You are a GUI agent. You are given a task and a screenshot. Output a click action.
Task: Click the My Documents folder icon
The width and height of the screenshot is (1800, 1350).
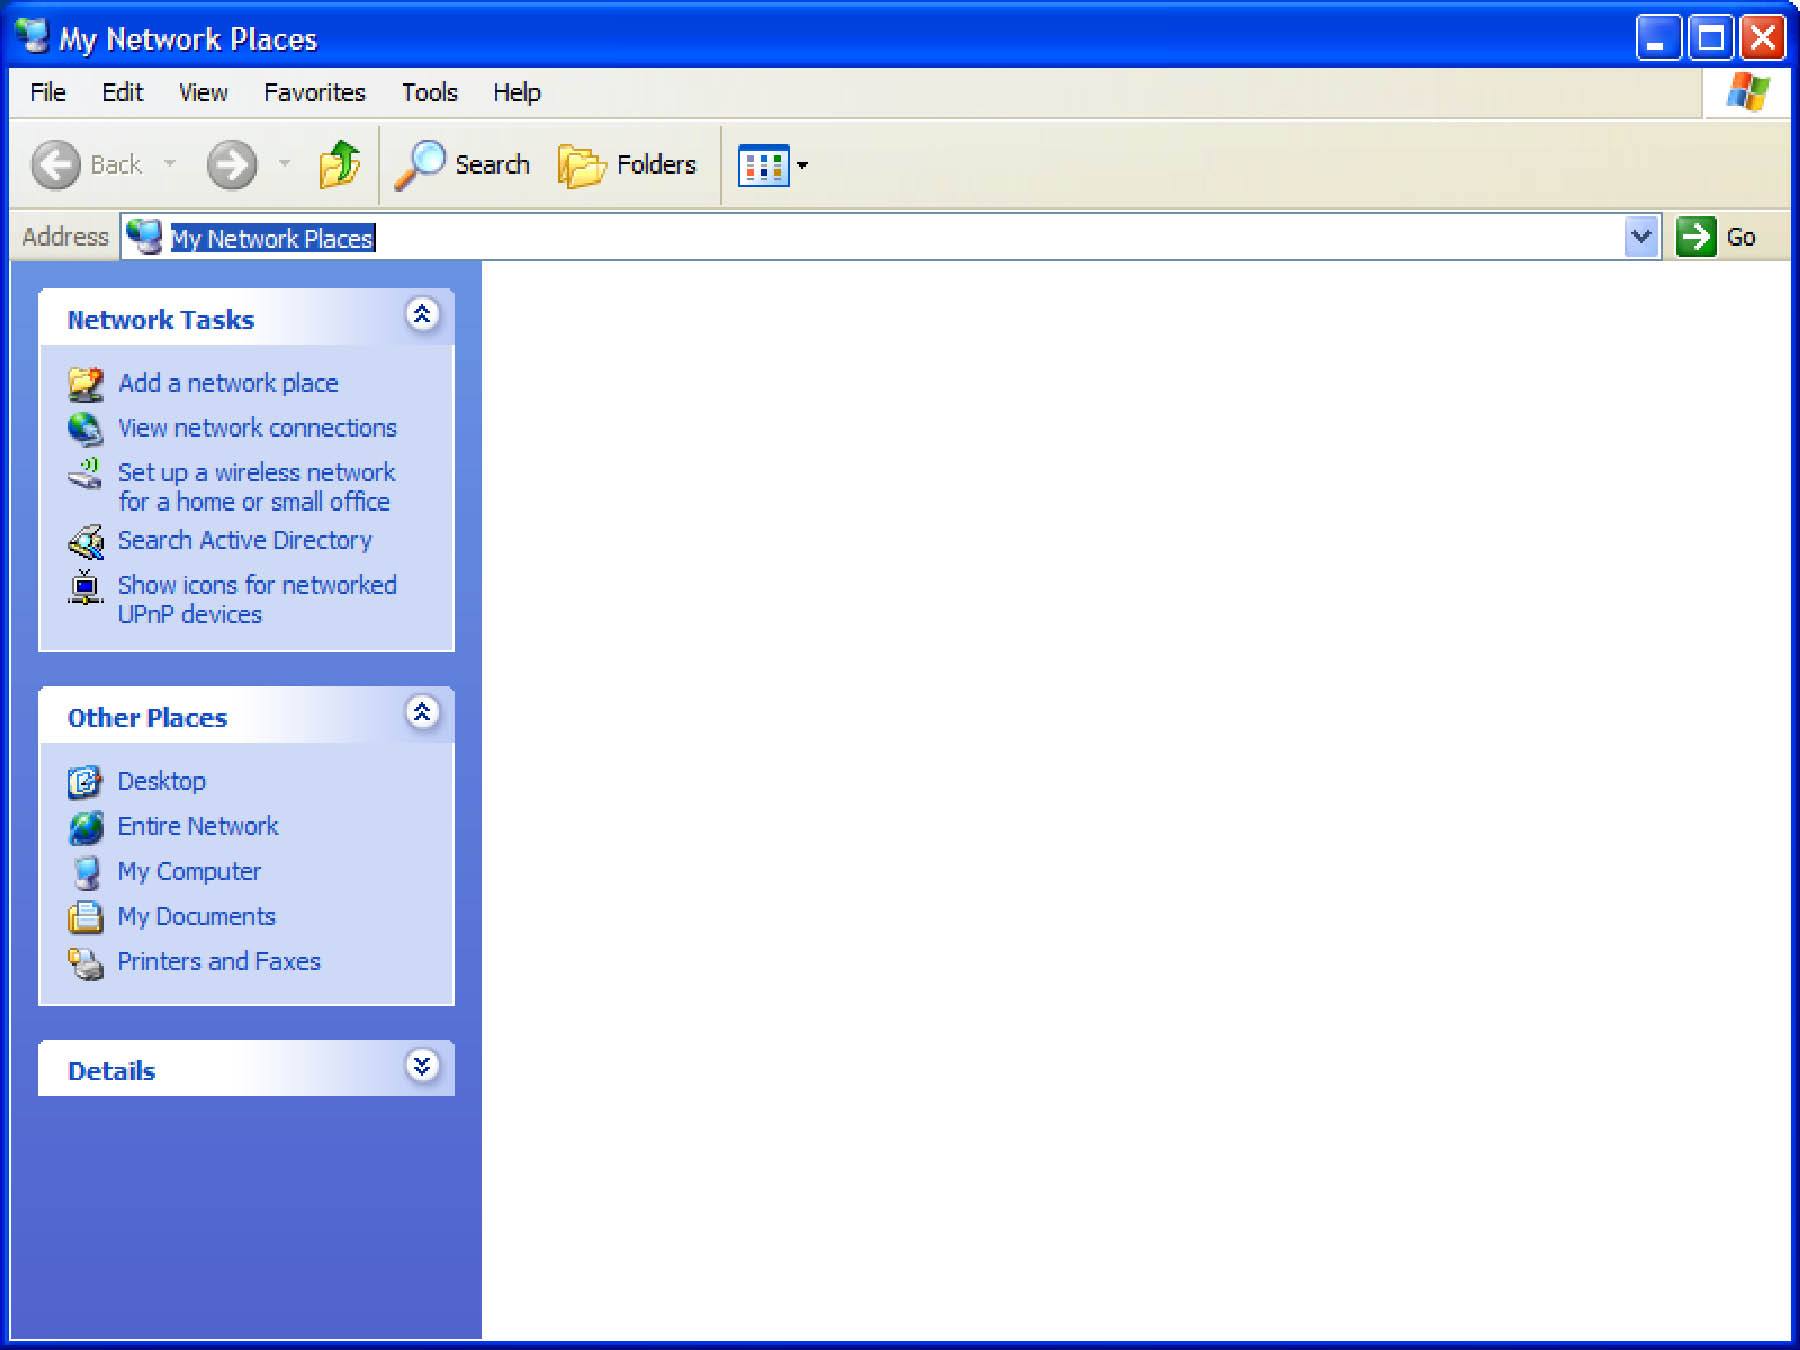[85, 917]
